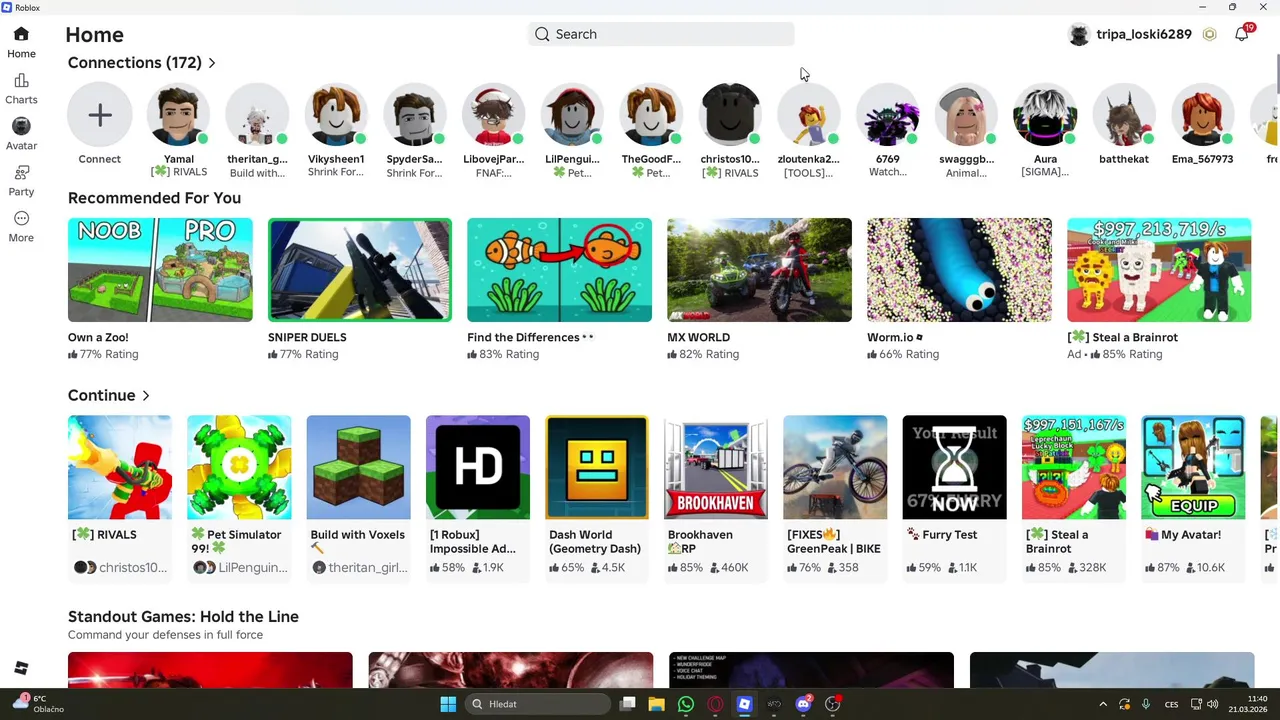Open the SNIPER DUELS thumbnail
Image resolution: width=1280 pixels, height=720 pixels.
pos(360,270)
